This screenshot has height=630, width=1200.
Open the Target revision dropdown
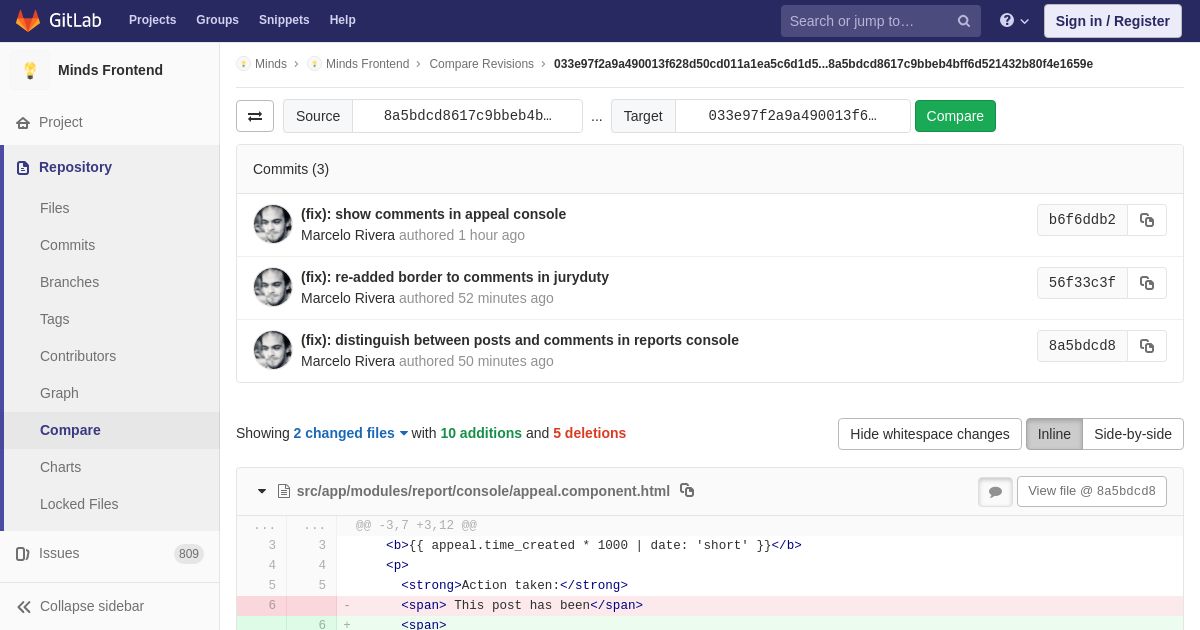pos(793,116)
